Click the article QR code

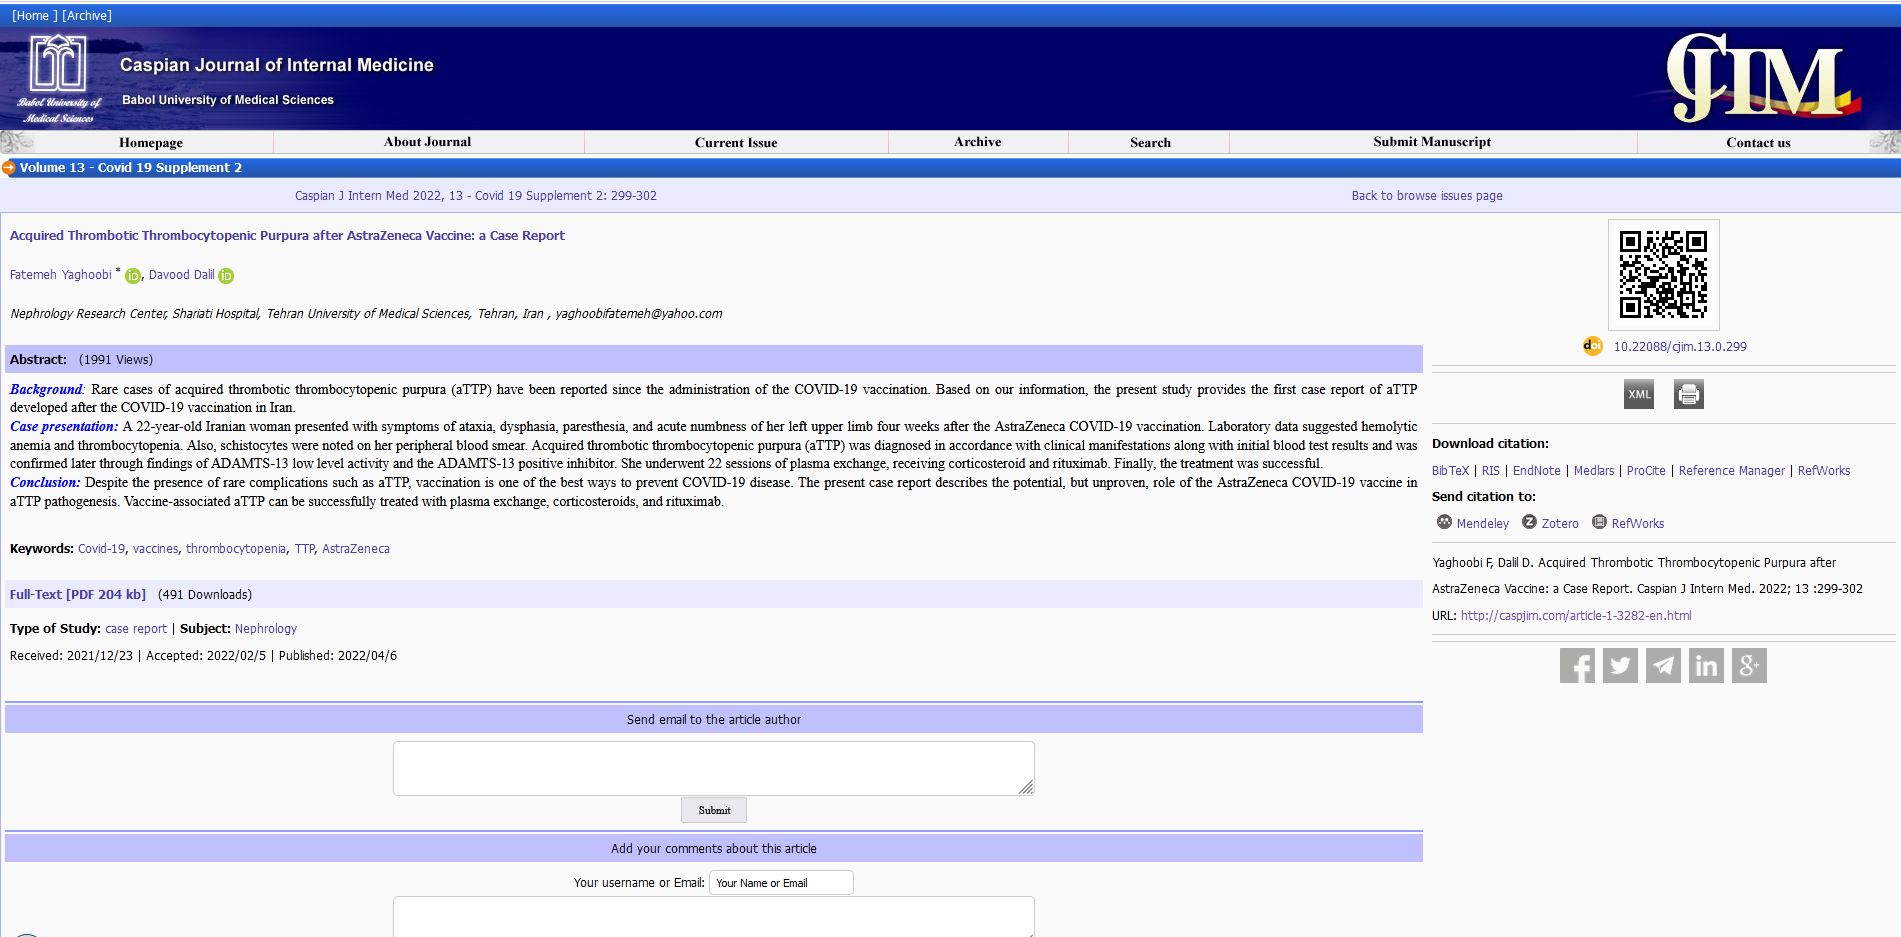click(x=1663, y=274)
